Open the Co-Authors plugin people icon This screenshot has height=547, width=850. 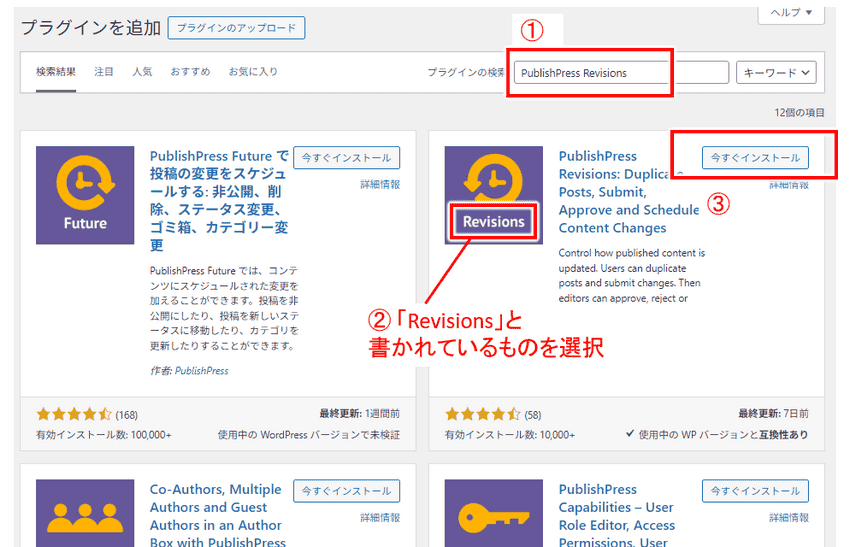[x=85, y=513]
